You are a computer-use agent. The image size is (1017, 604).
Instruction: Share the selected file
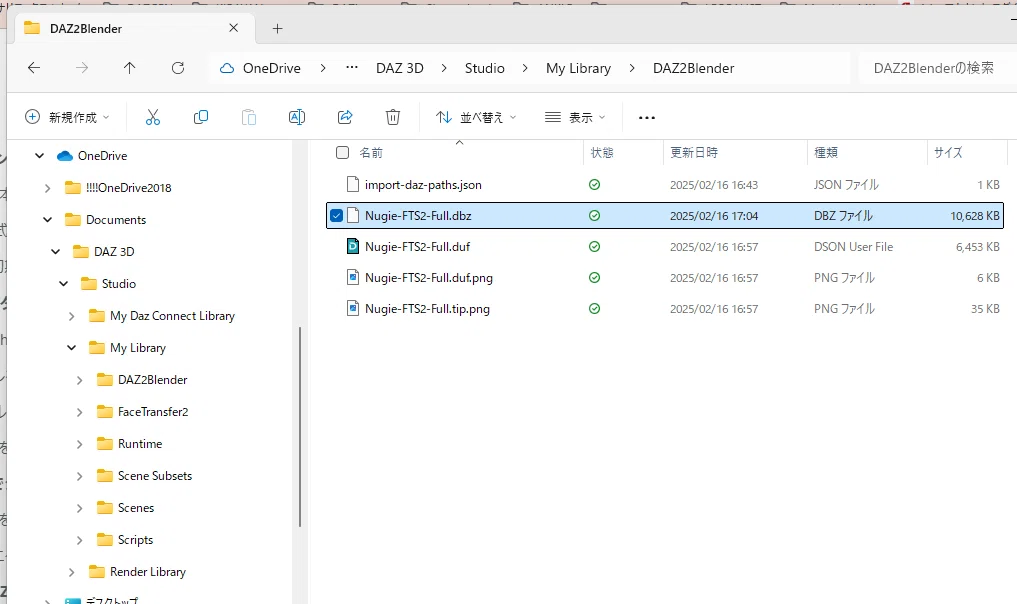[x=345, y=117]
